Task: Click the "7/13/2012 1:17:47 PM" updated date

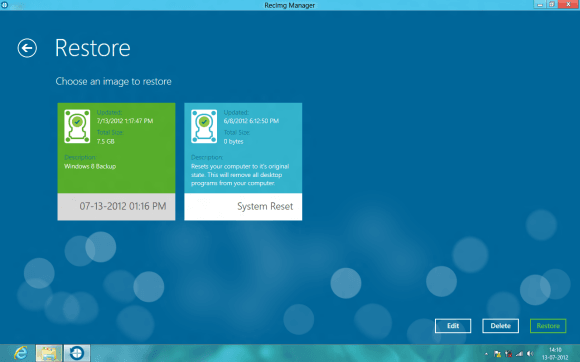Action: [125, 121]
